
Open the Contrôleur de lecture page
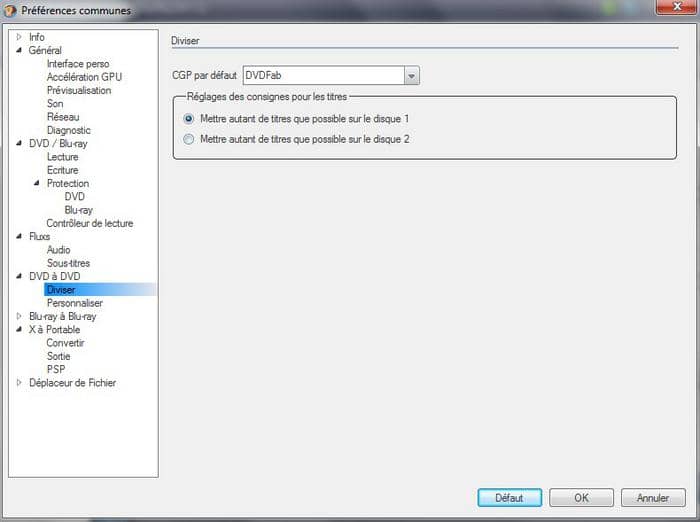pos(90,223)
